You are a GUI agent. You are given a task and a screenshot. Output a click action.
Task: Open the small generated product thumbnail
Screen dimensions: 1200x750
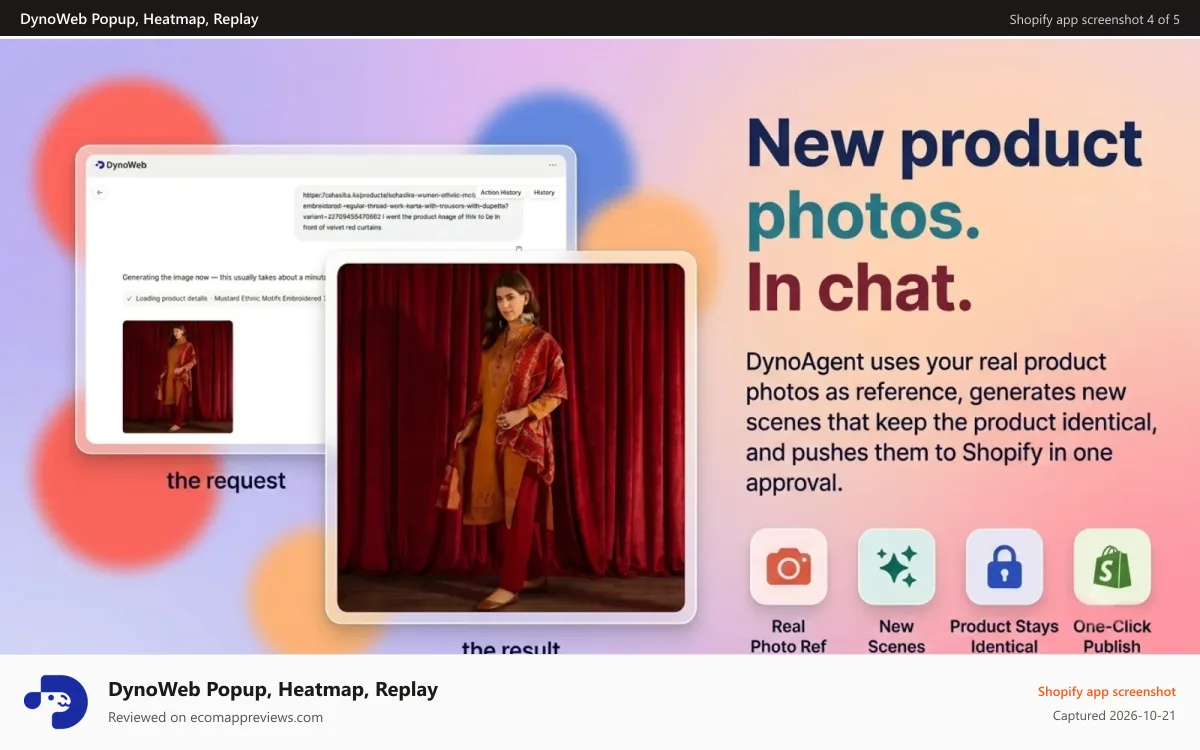point(178,377)
